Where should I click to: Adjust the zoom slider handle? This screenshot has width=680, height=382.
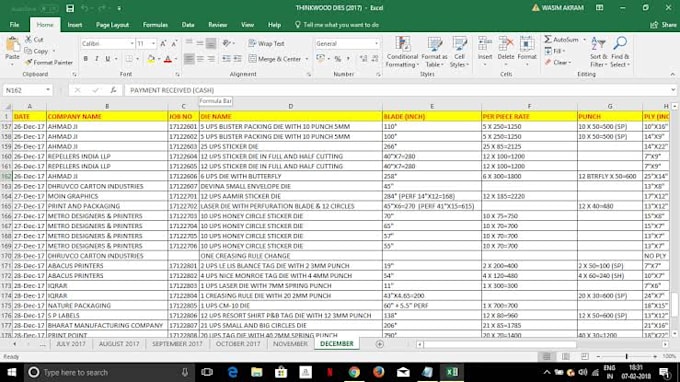point(626,356)
